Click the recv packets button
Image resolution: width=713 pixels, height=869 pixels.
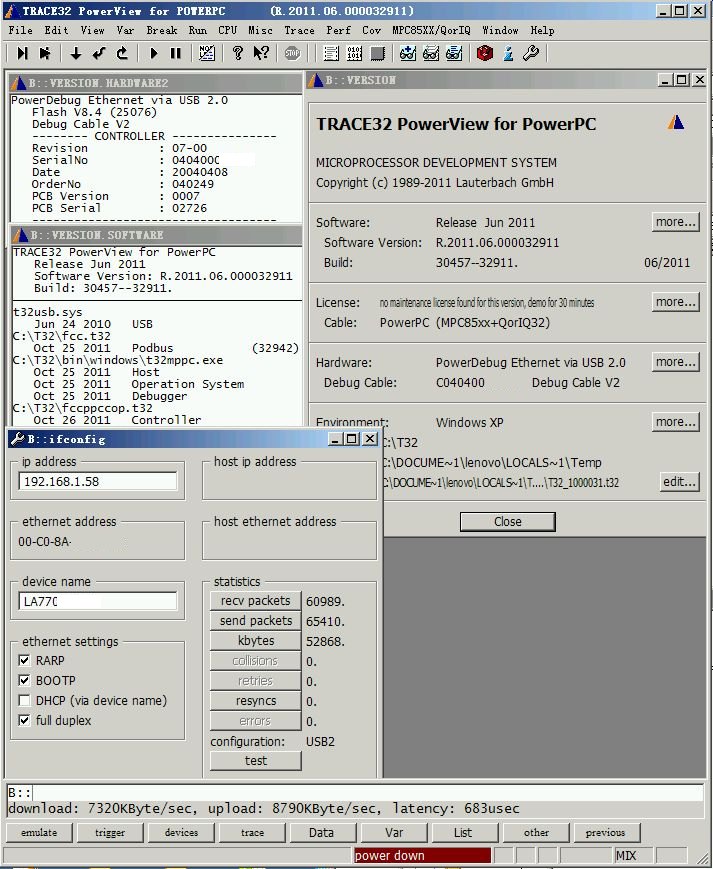click(x=255, y=601)
